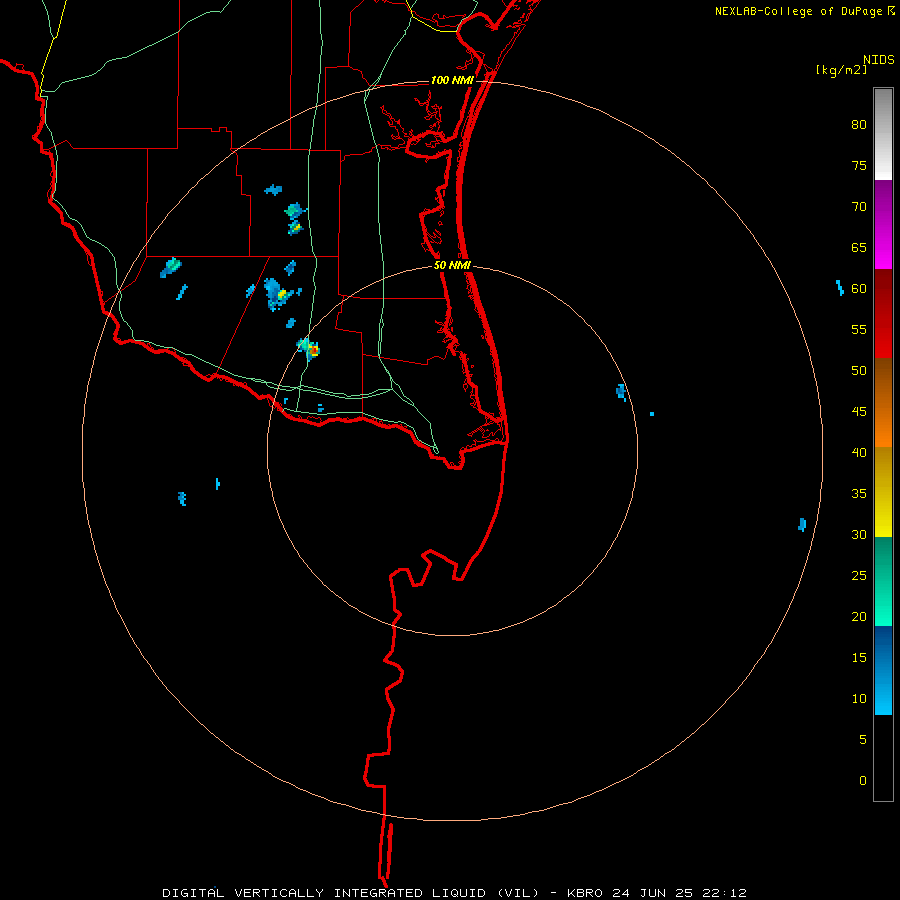Click the "50 NMI" range ring label
900x900 pixels.
coord(452,265)
